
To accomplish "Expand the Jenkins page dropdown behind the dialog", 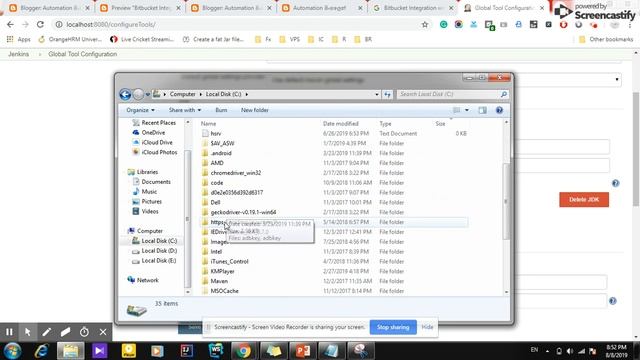I will [x=617, y=79].
